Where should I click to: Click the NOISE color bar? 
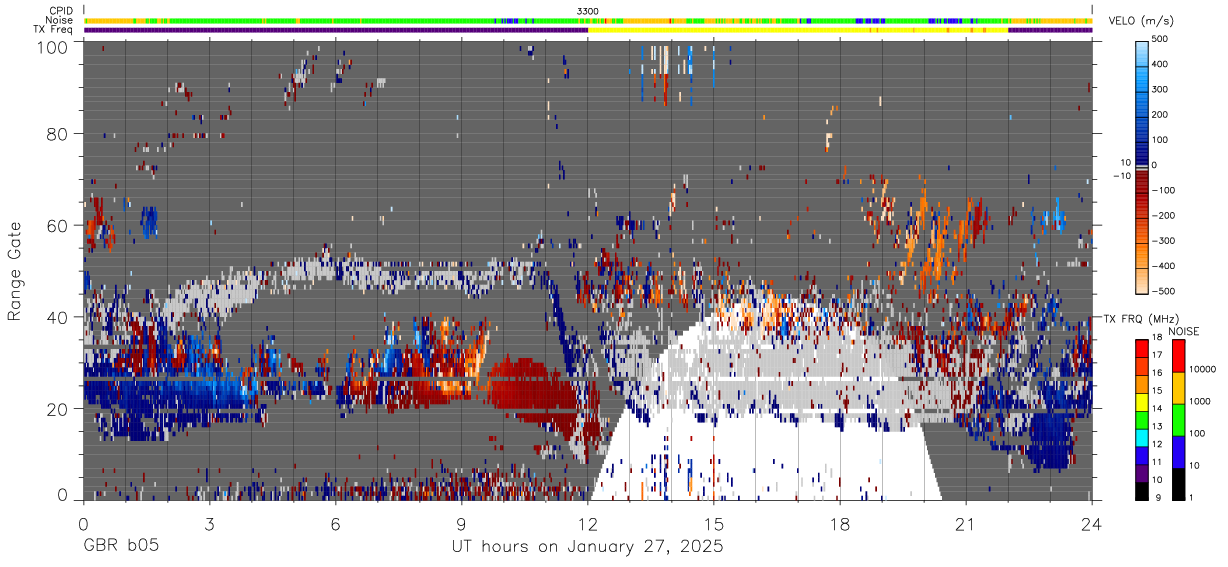(1178, 419)
